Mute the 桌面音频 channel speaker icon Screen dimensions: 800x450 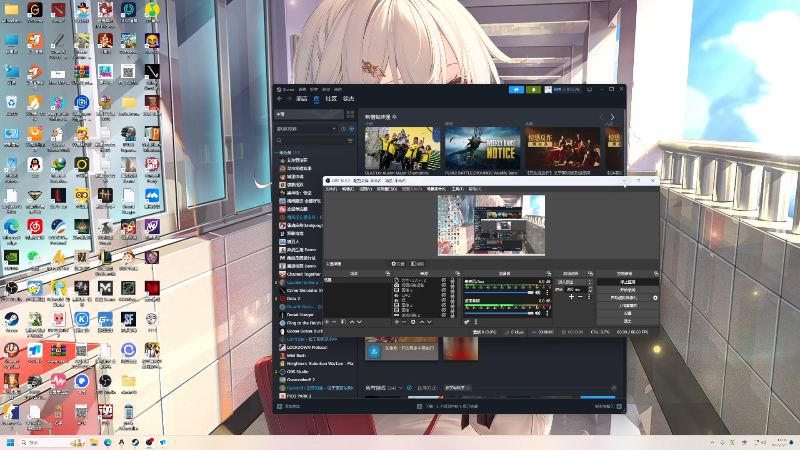click(x=538, y=313)
